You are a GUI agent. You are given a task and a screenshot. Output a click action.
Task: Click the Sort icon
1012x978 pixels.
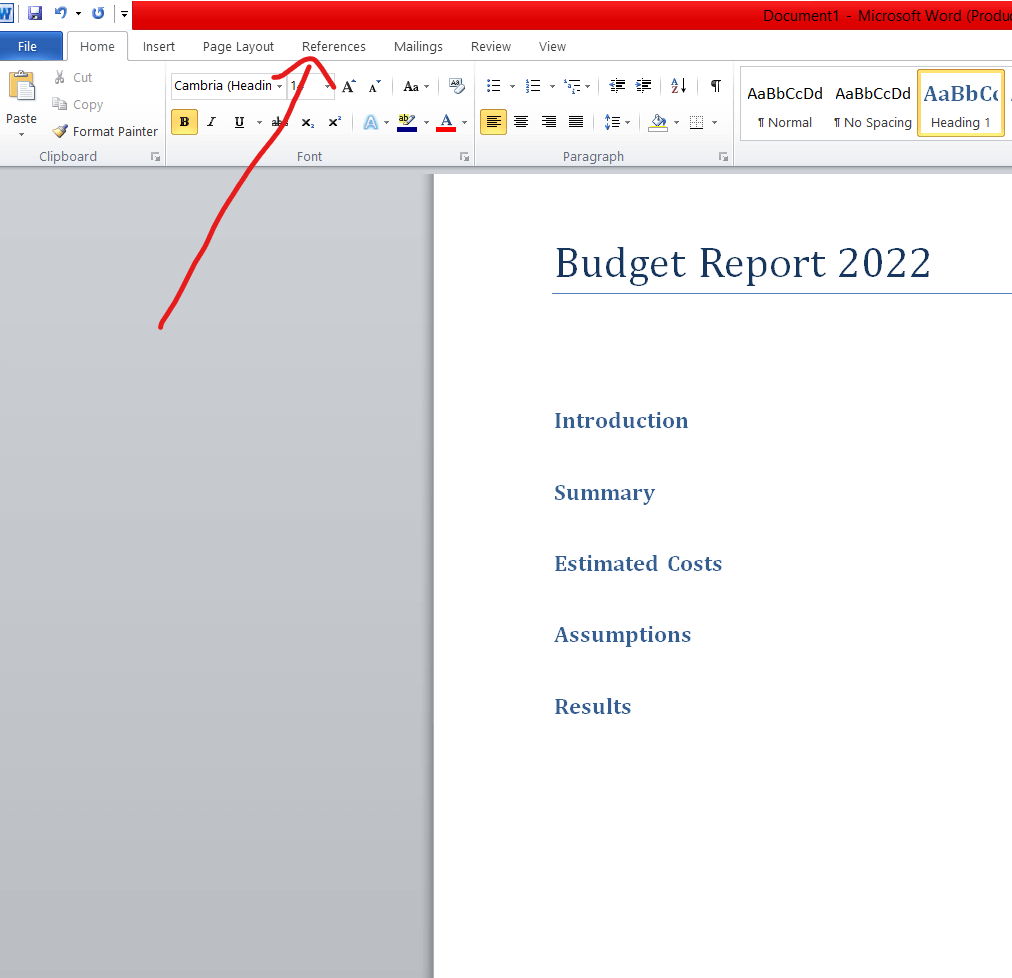coord(678,86)
